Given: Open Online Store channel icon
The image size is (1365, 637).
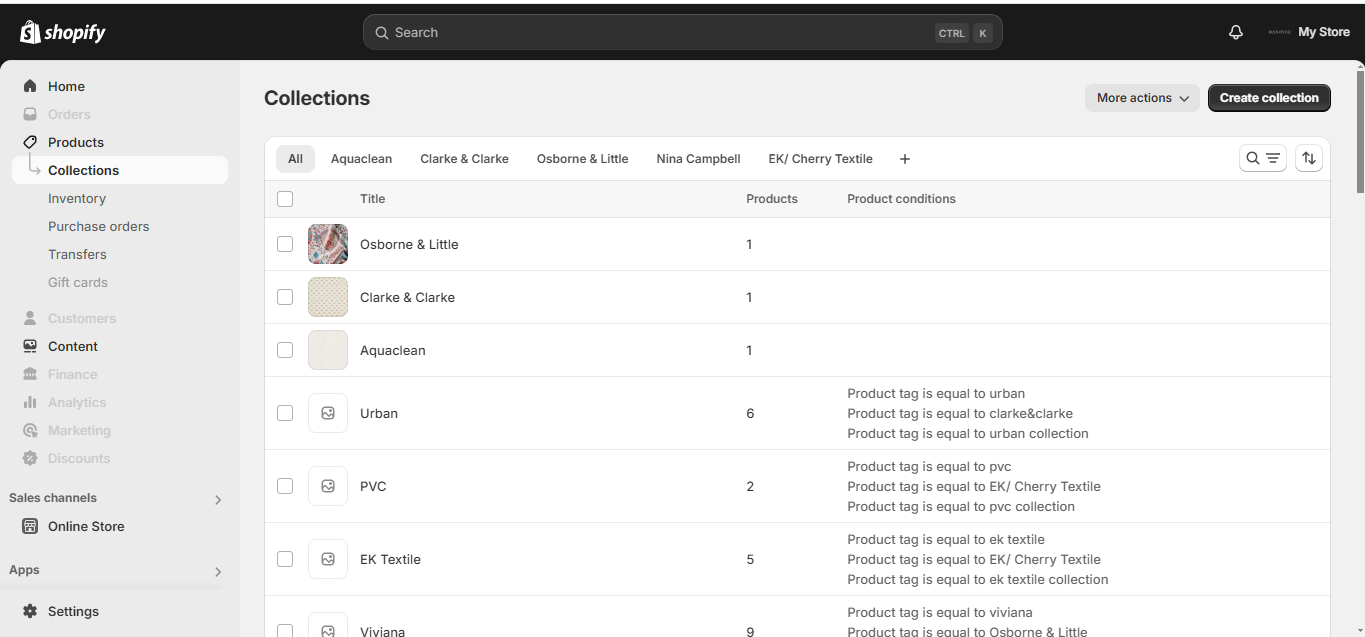Looking at the screenshot, I should (30, 526).
